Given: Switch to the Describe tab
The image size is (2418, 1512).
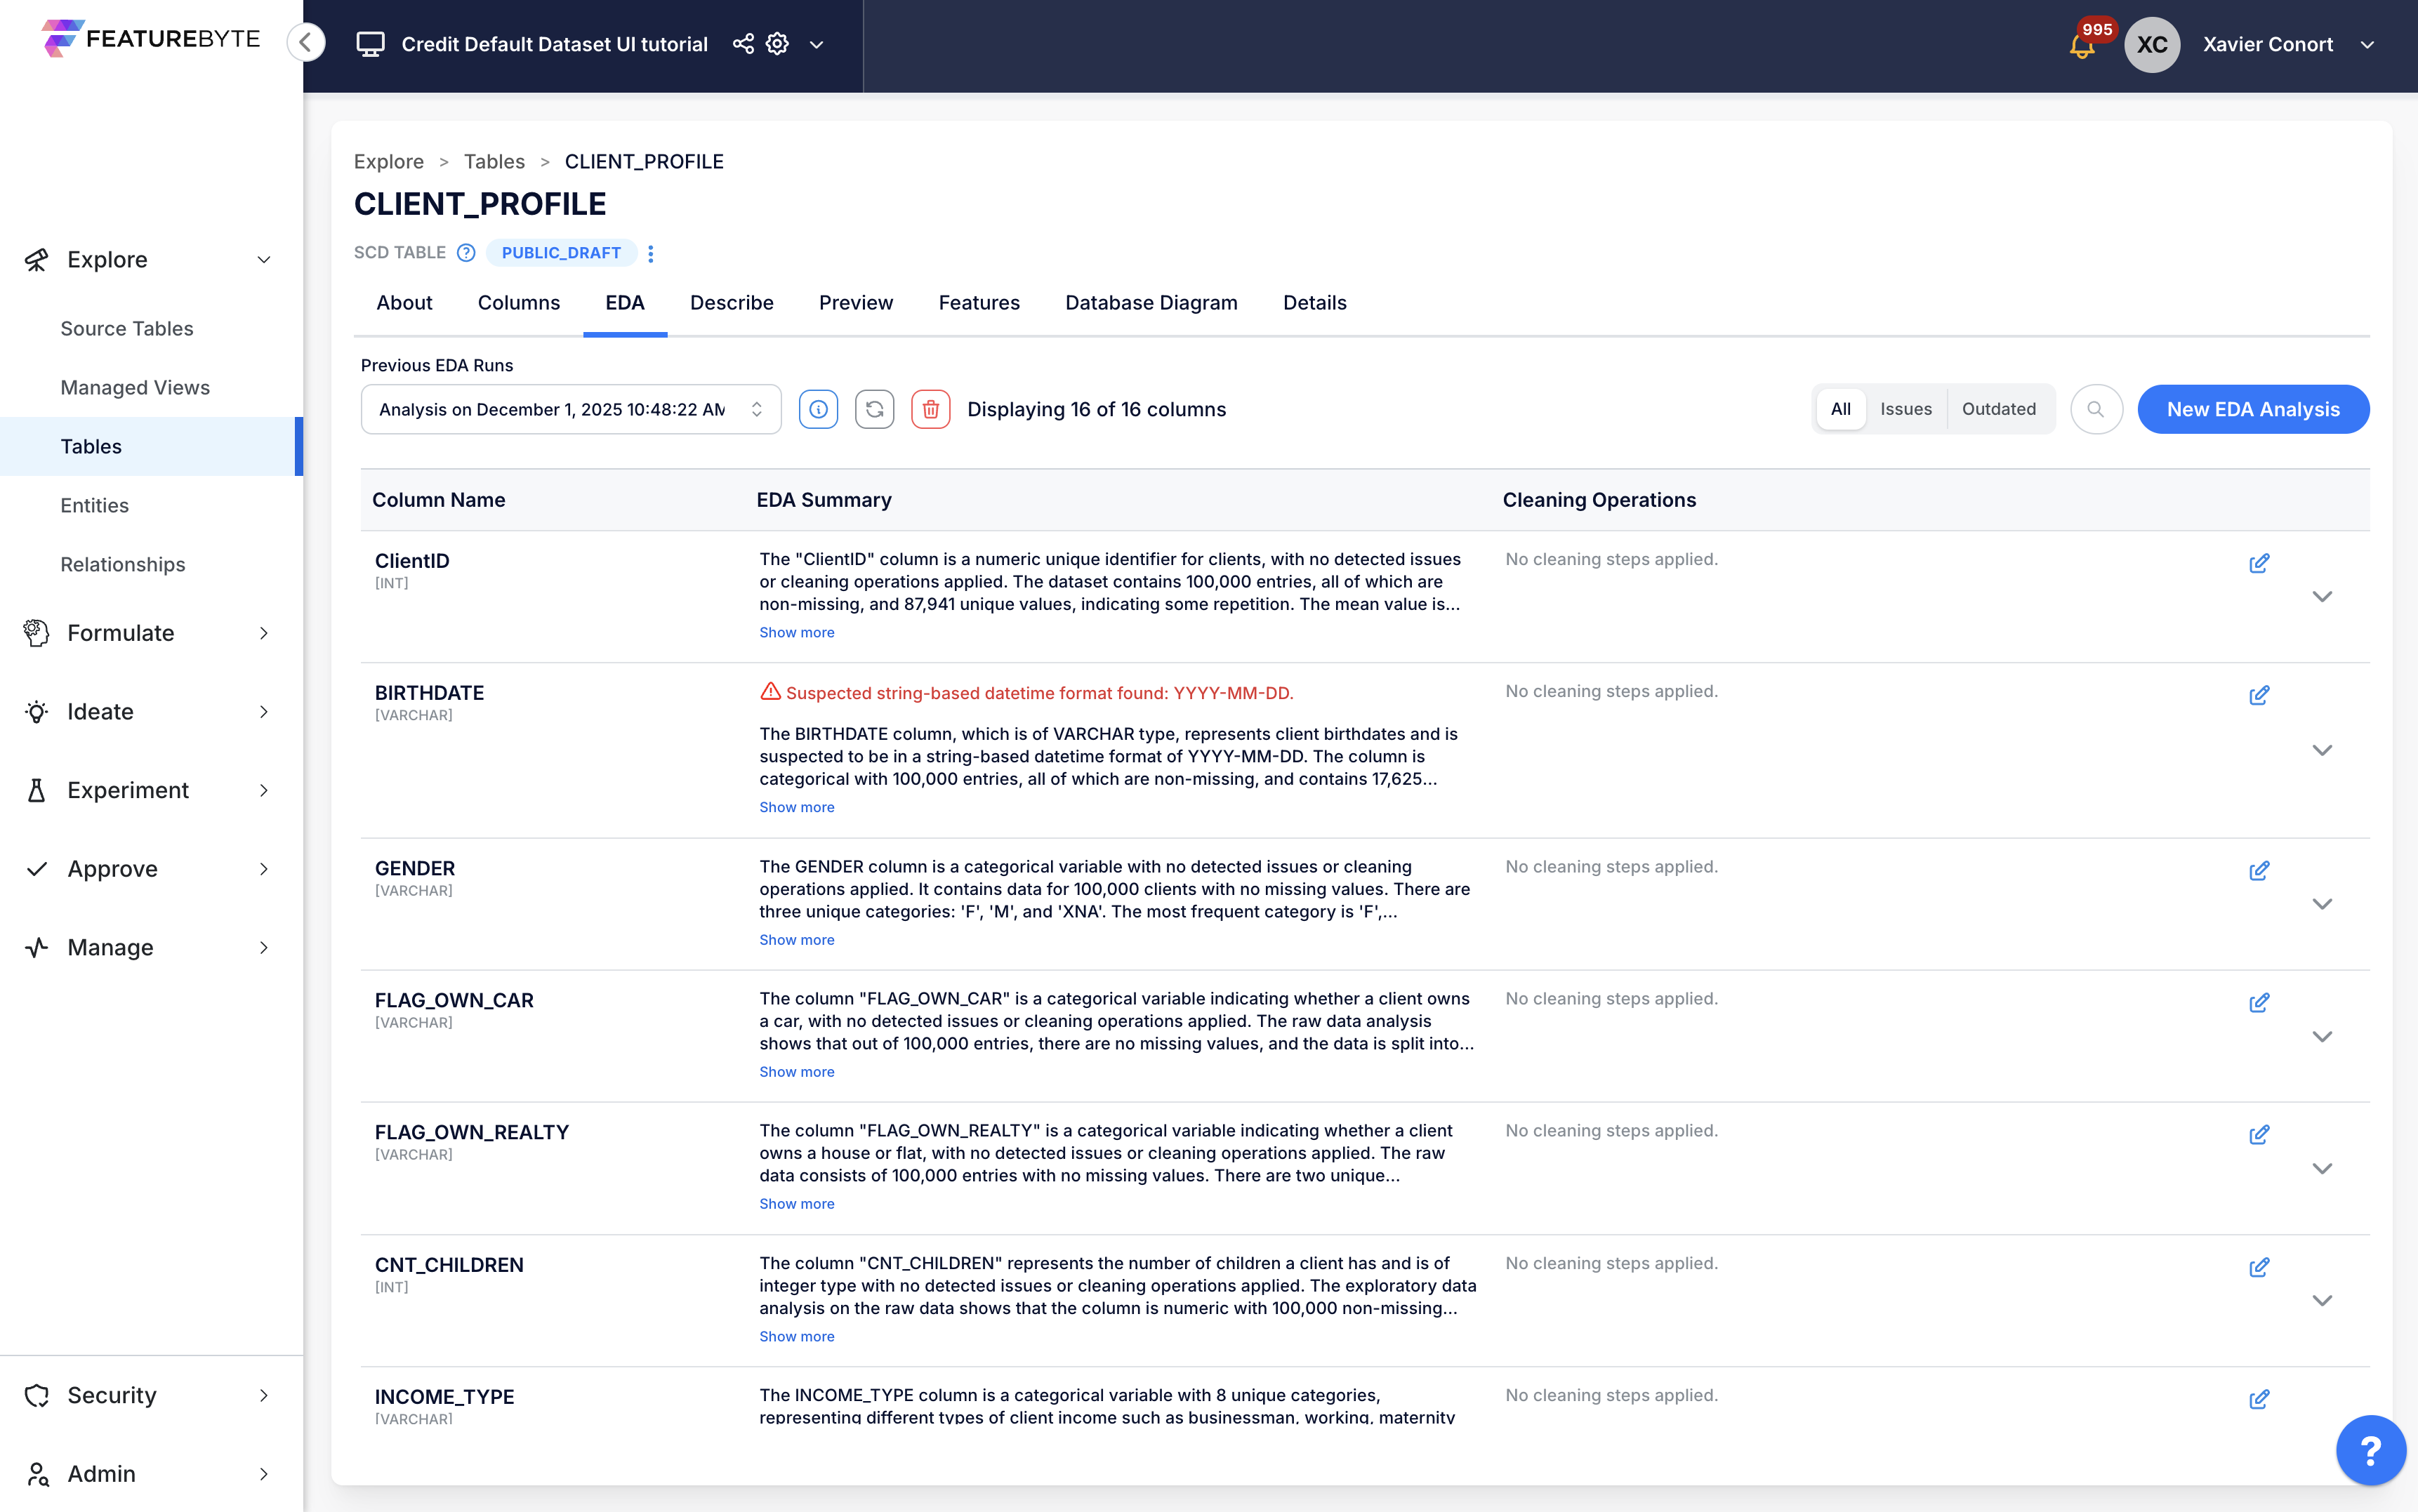Looking at the screenshot, I should click(731, 303).
